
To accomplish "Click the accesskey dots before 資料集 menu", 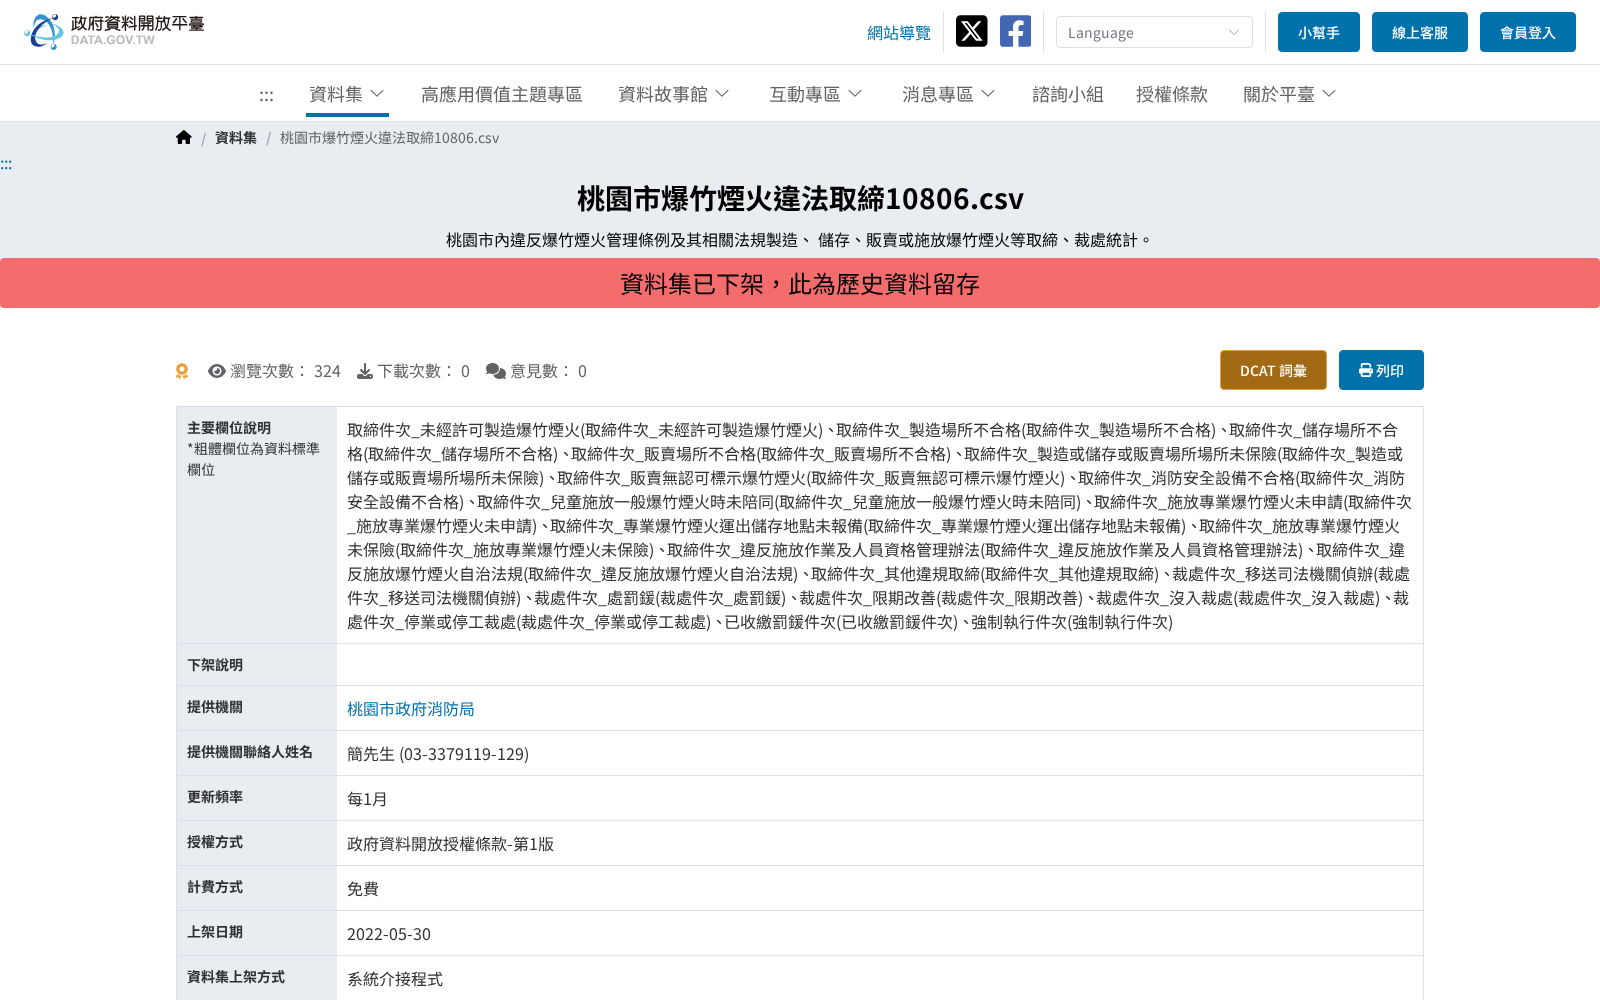I will click(x=266, y=95).
